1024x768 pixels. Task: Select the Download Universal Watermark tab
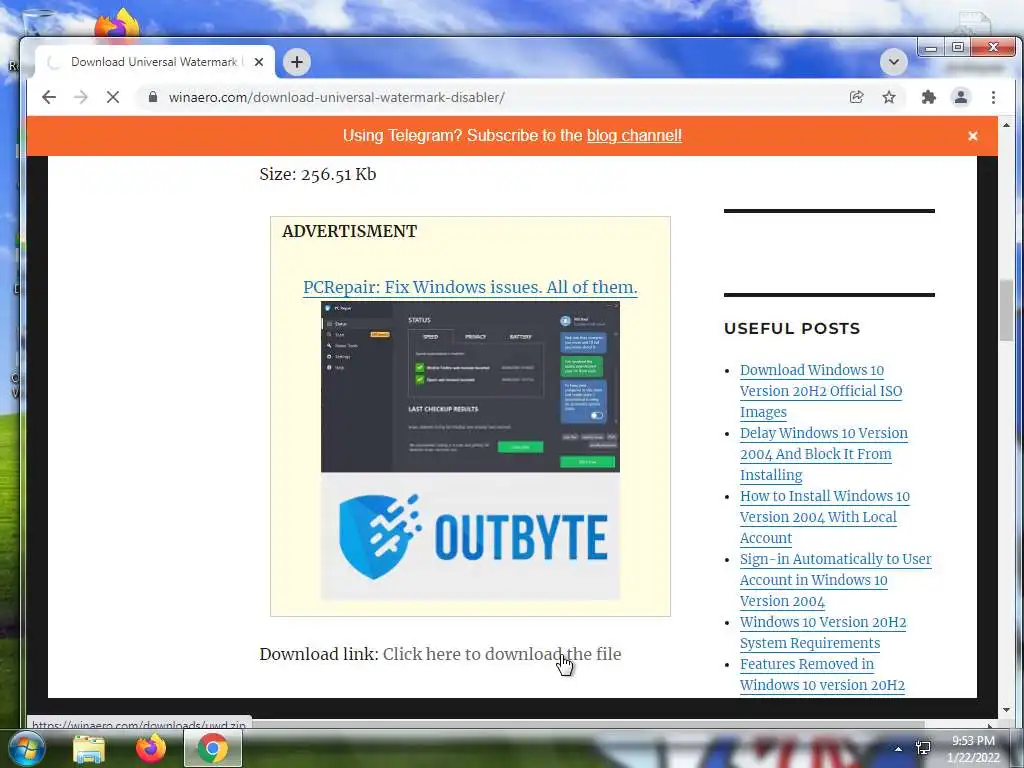pyautogui.click(x=153, y=62)
